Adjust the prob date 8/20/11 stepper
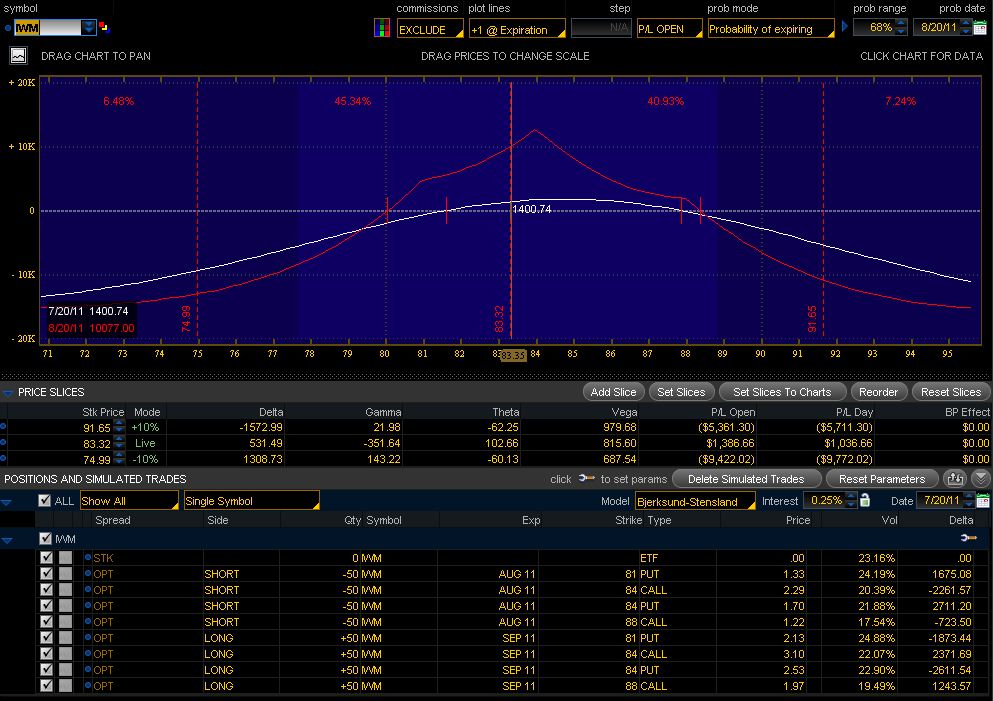Viewport: 993px width, 701px height. [965, 27]
